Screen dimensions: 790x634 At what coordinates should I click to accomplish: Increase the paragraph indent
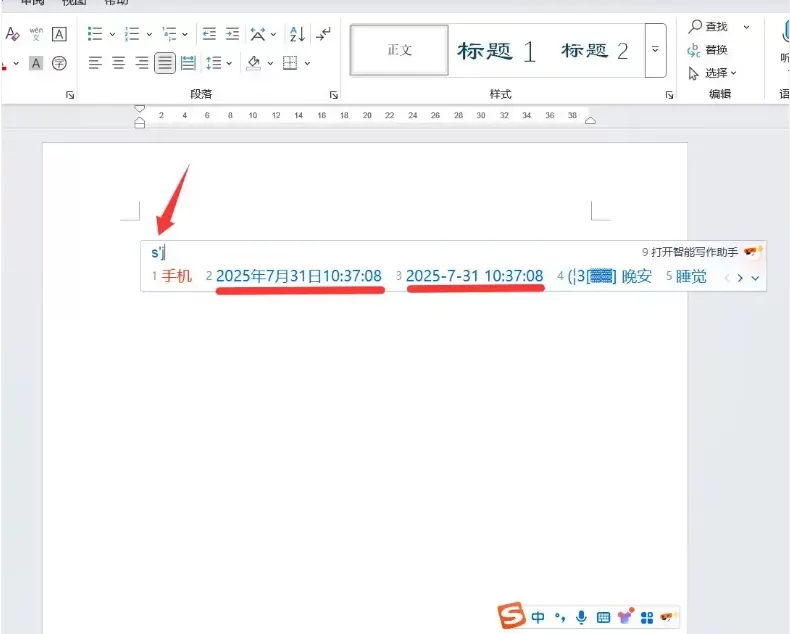click(232, 34)
